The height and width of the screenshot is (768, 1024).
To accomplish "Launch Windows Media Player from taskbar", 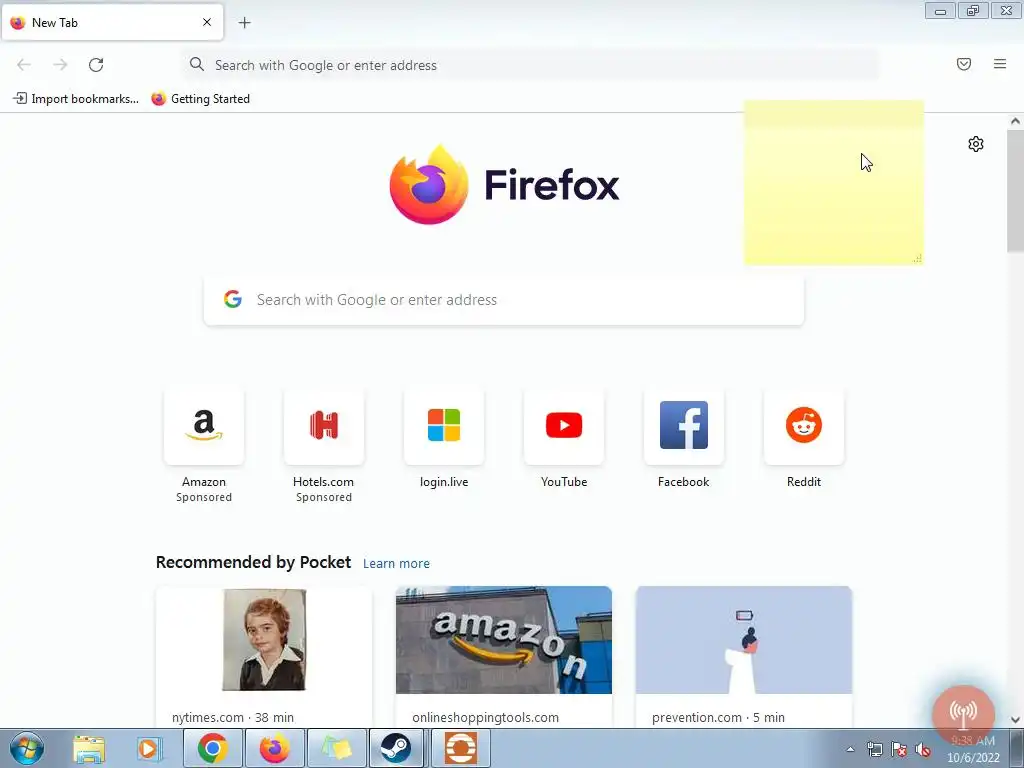I will click(149, 748).
